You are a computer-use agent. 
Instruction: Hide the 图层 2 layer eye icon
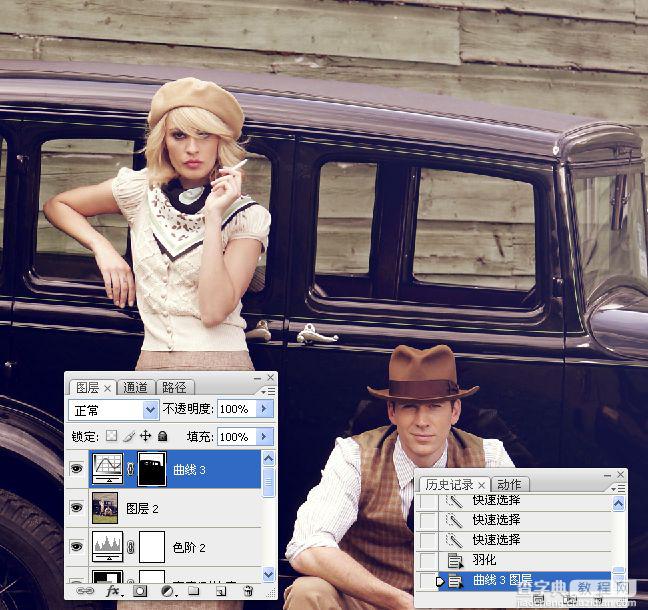77,507
